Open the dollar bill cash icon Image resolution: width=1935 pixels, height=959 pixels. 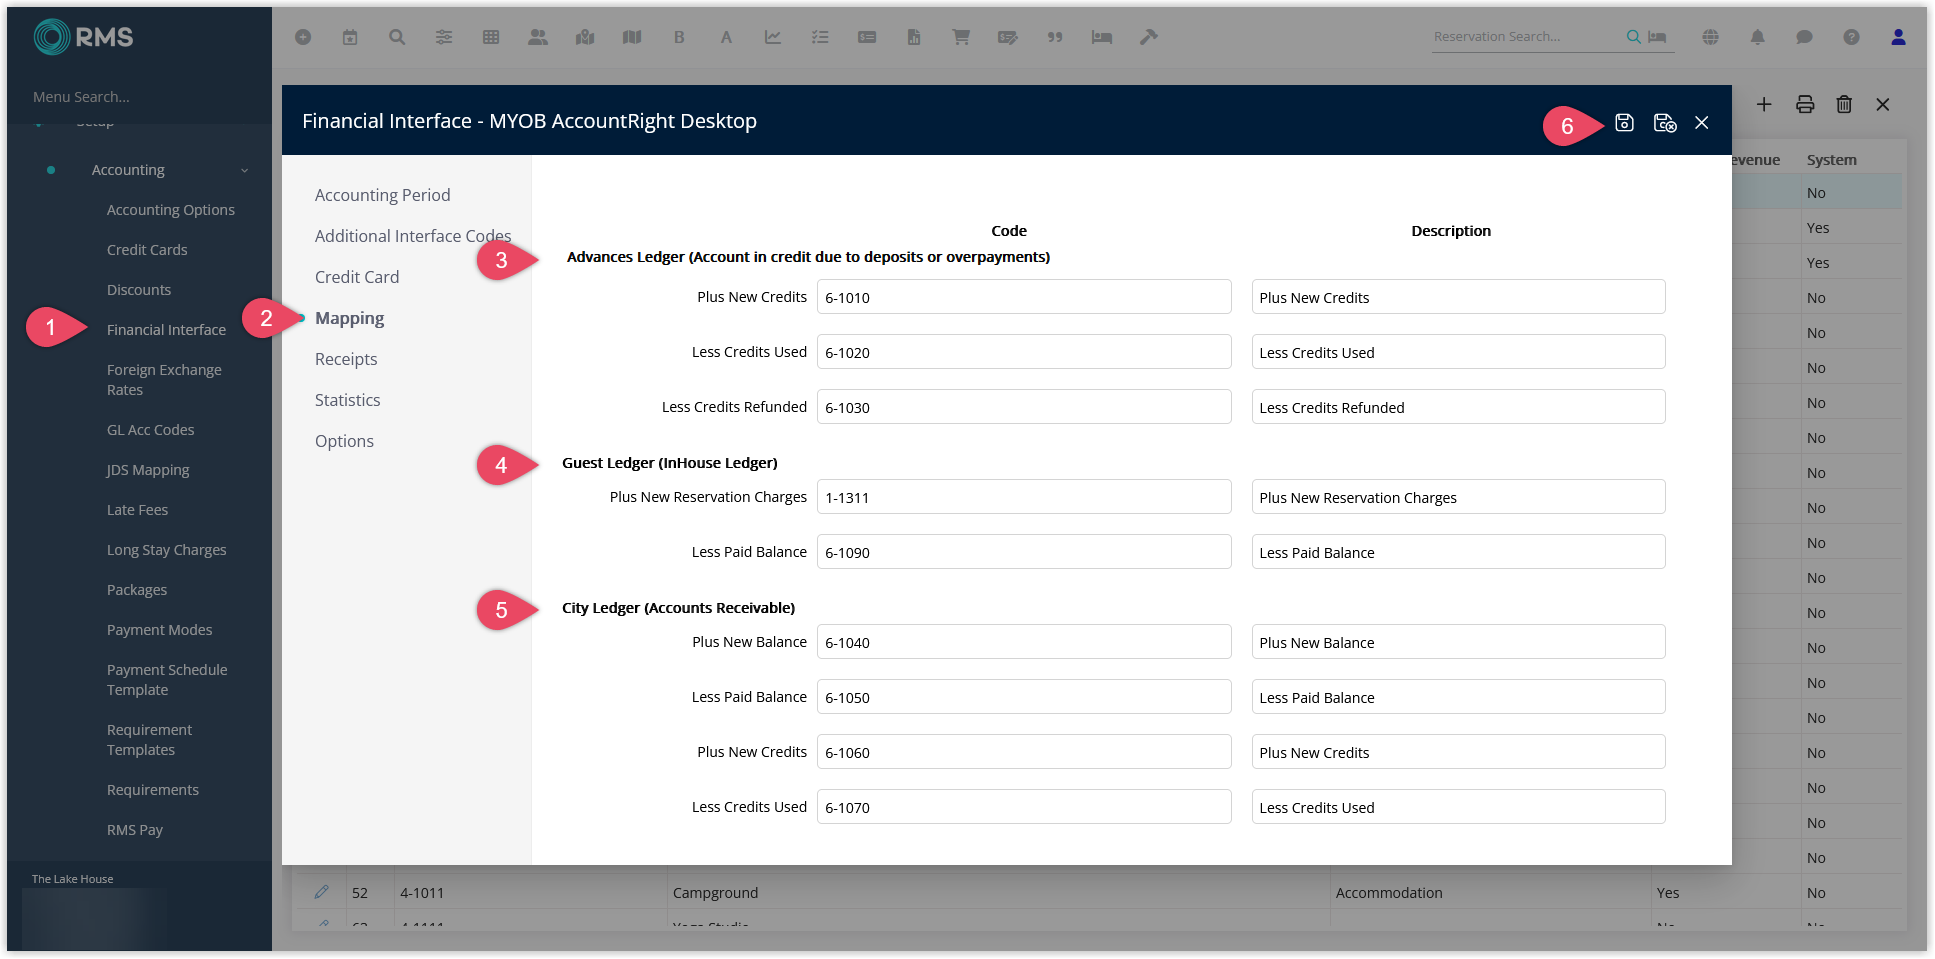[867, 37]
